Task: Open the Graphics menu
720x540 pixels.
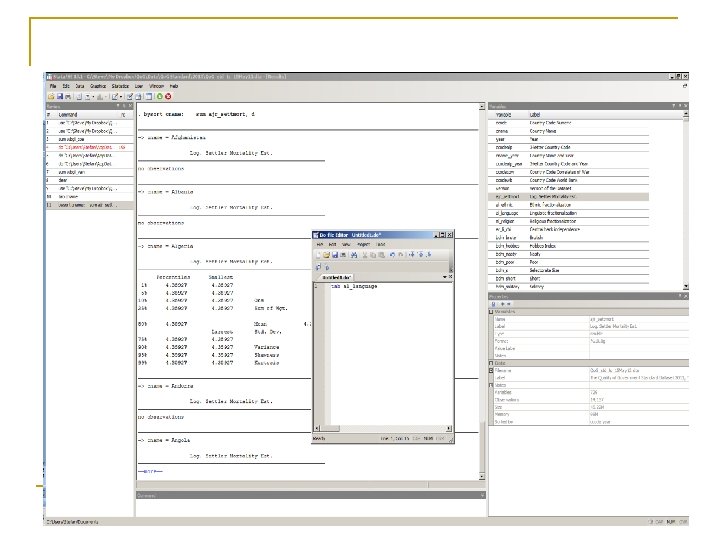Action: [99, 86]
